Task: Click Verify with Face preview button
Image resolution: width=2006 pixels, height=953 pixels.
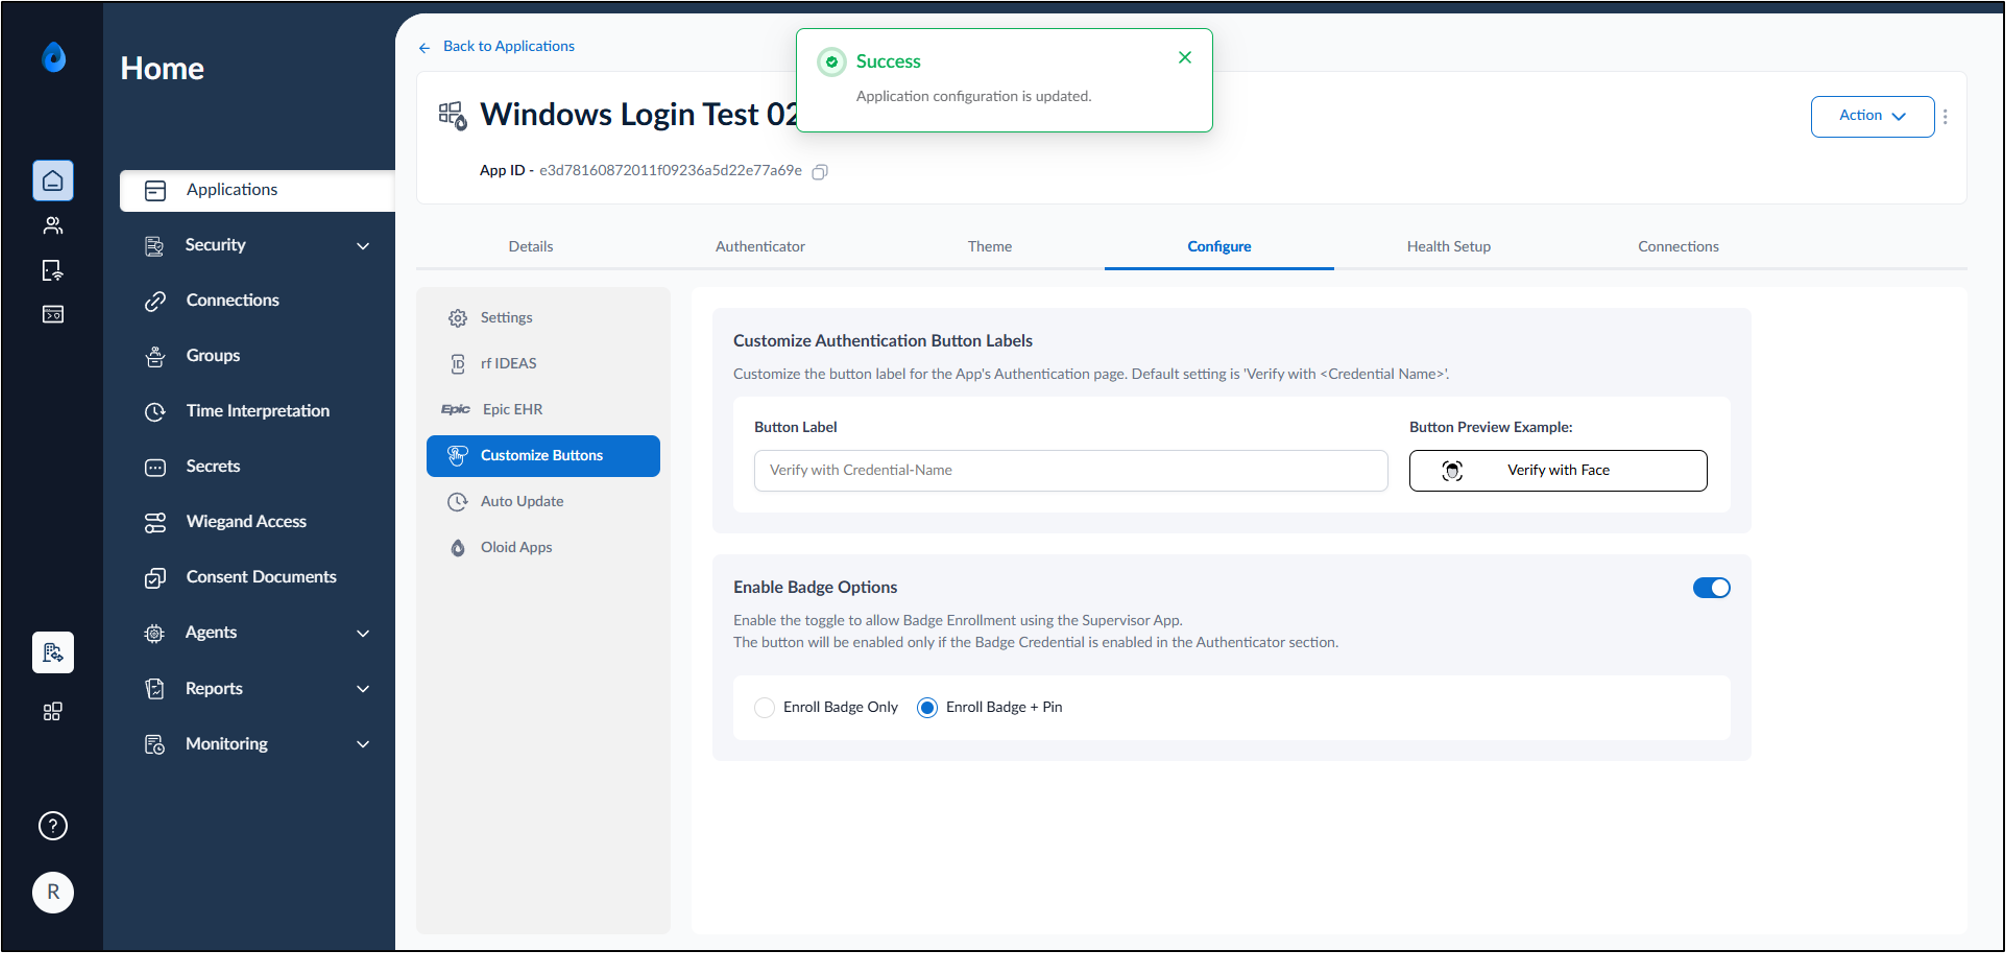Action: [1558, 471]
